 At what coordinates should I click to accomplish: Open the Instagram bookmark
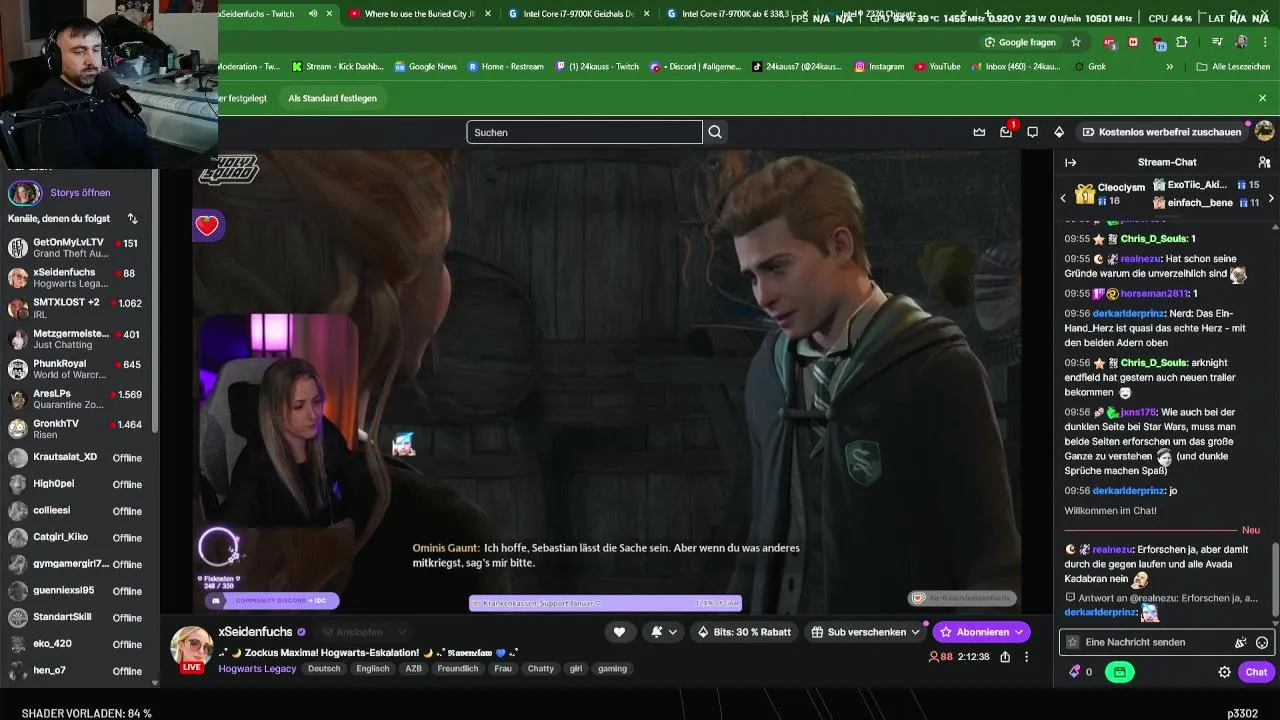coord(879,67)
